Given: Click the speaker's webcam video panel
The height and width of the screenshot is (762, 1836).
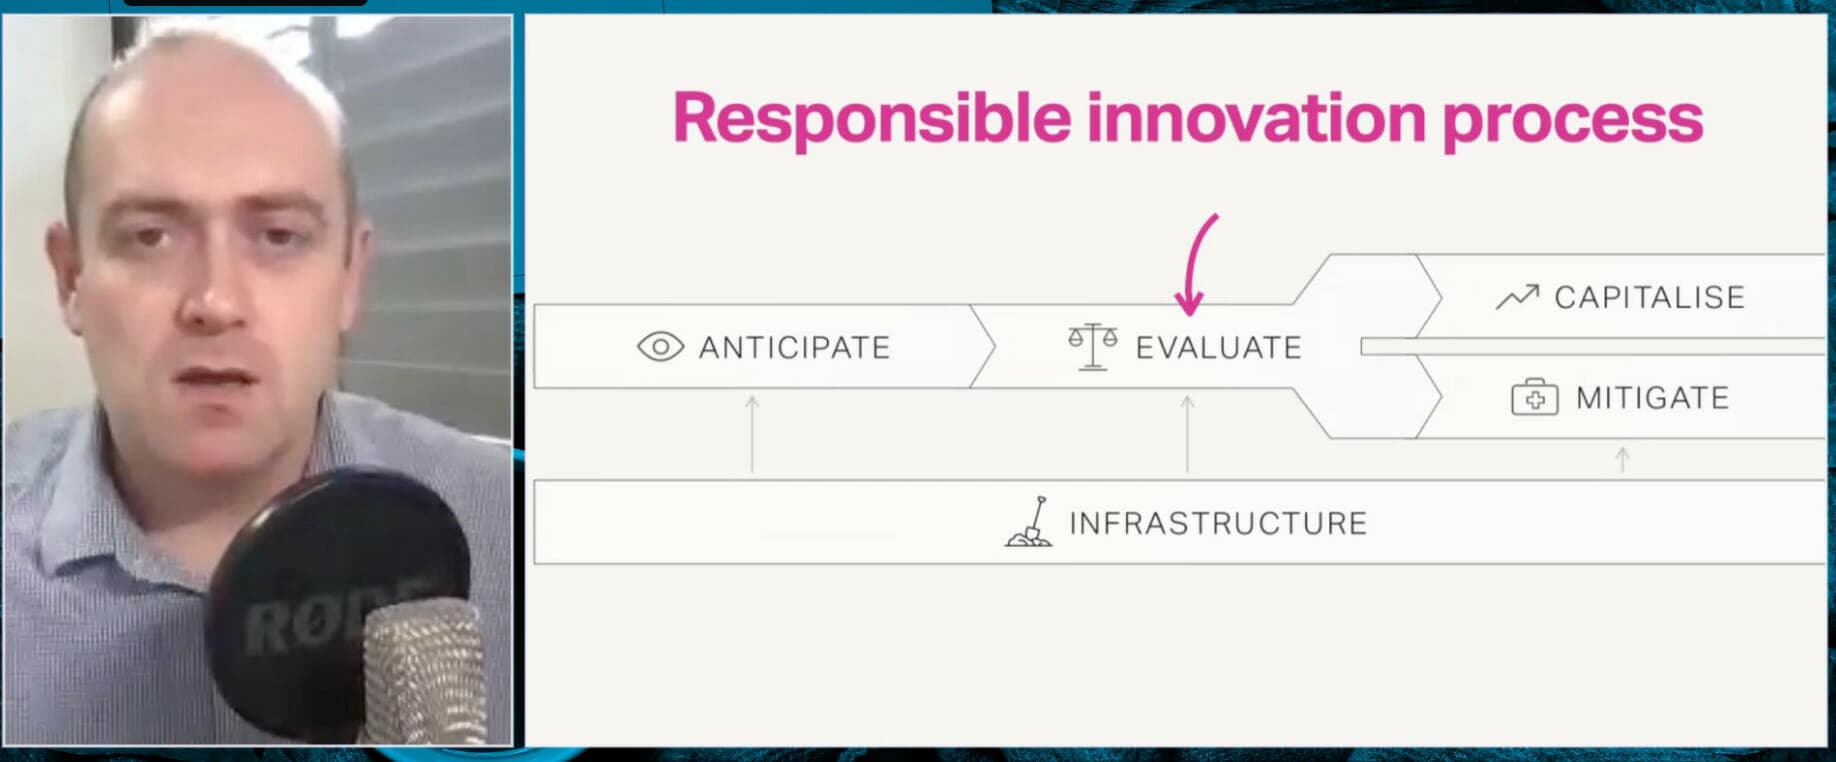Looking at the screenshot, I should 257,380.
